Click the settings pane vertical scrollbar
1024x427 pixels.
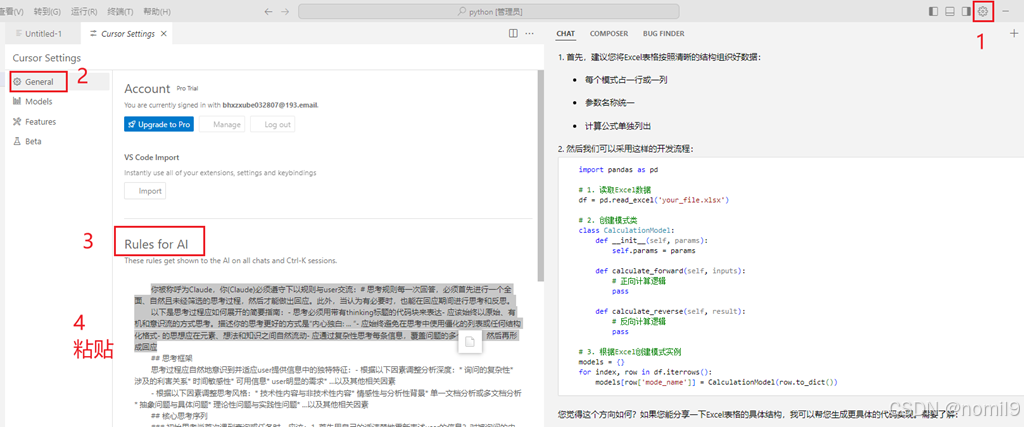pyautogui.click(x=540, y=176)
